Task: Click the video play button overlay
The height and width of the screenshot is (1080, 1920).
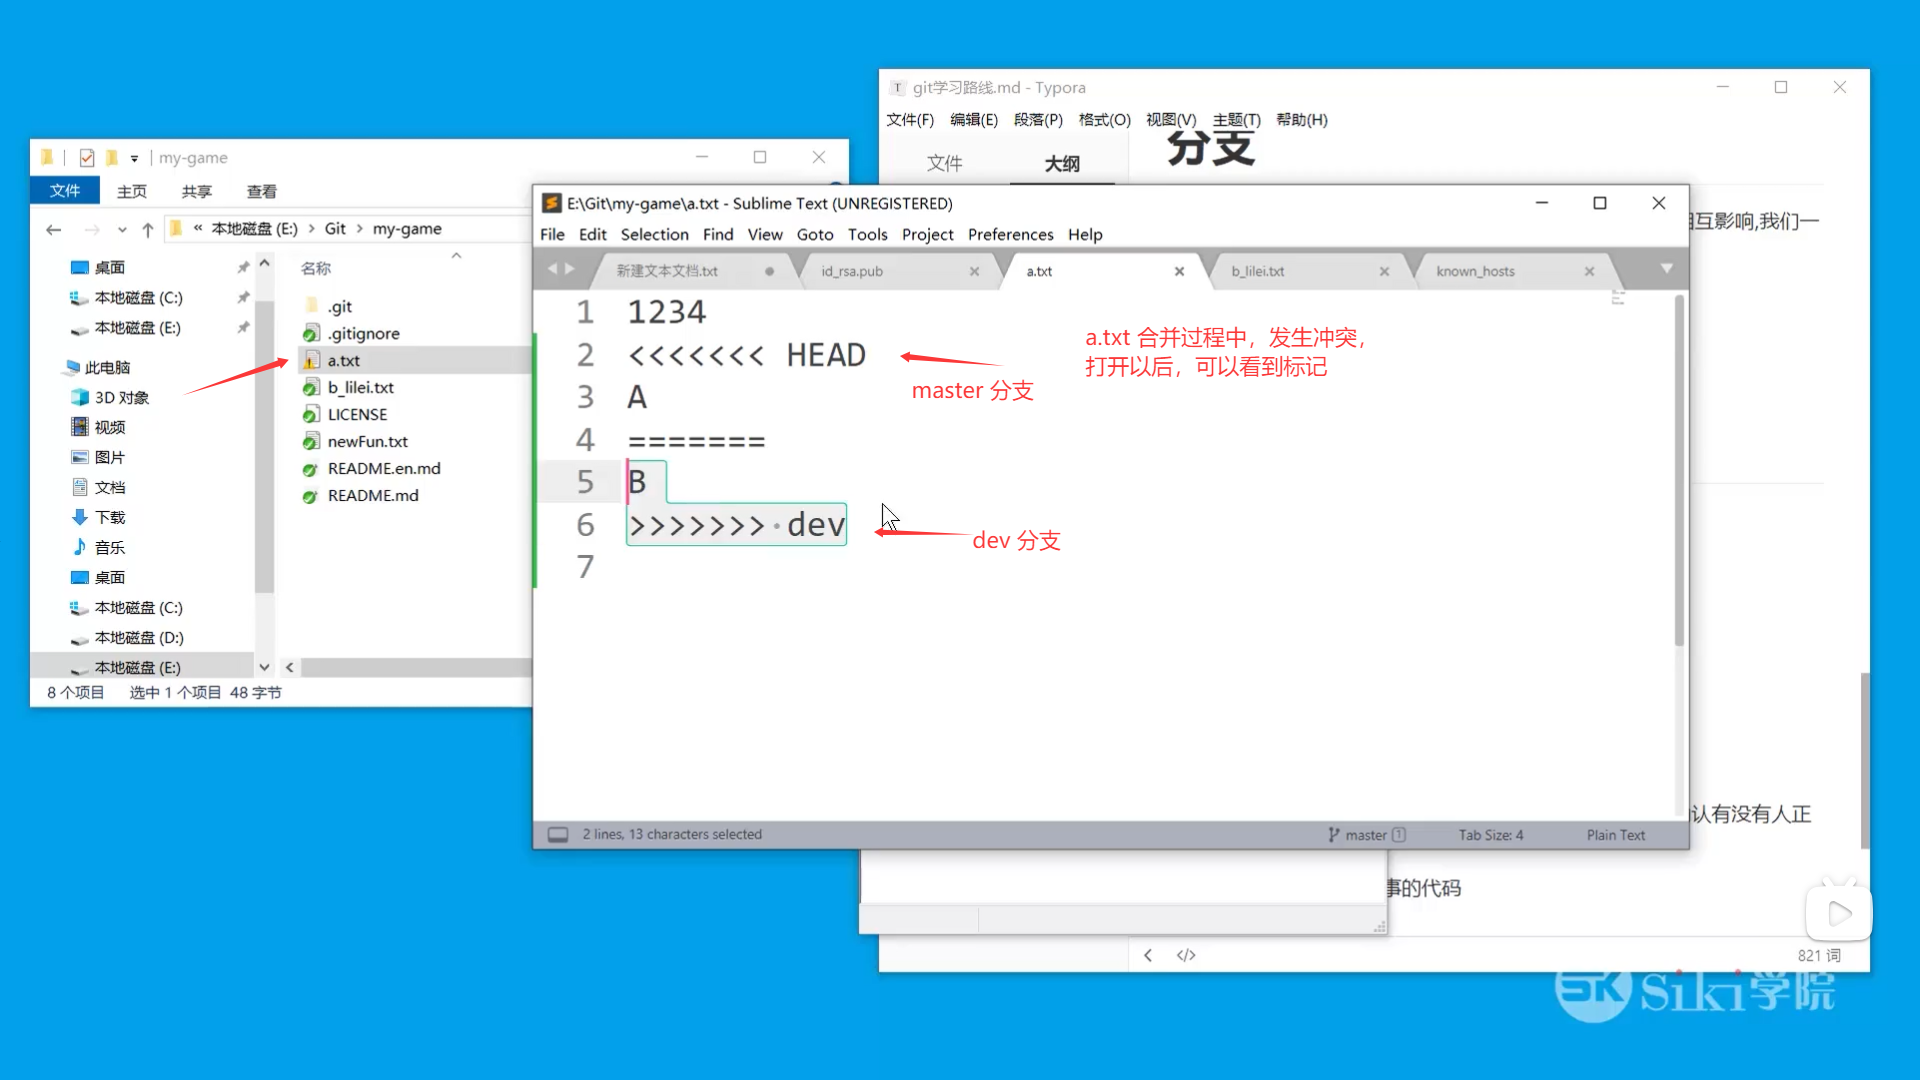Action: point(1838,913)
